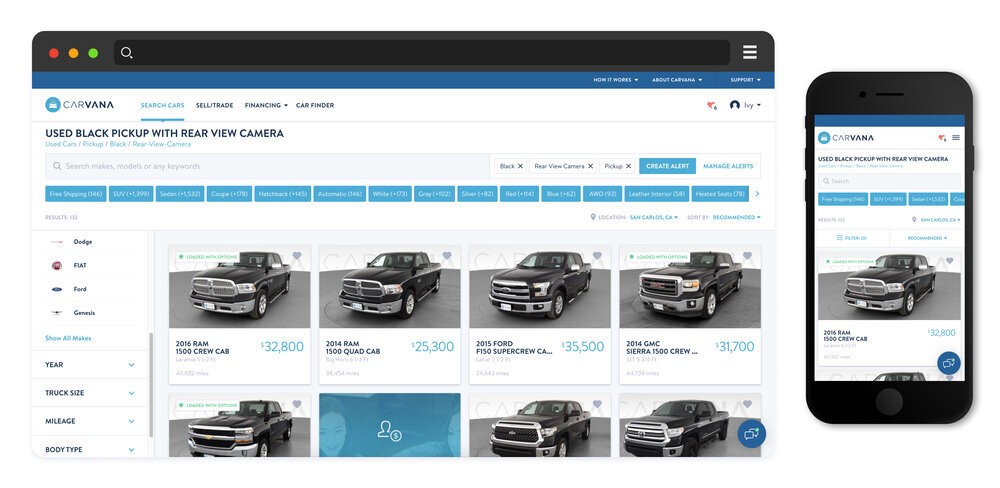Tap the favorites heart in the phone header
The image size is (1000, 488).
point(942,138)
